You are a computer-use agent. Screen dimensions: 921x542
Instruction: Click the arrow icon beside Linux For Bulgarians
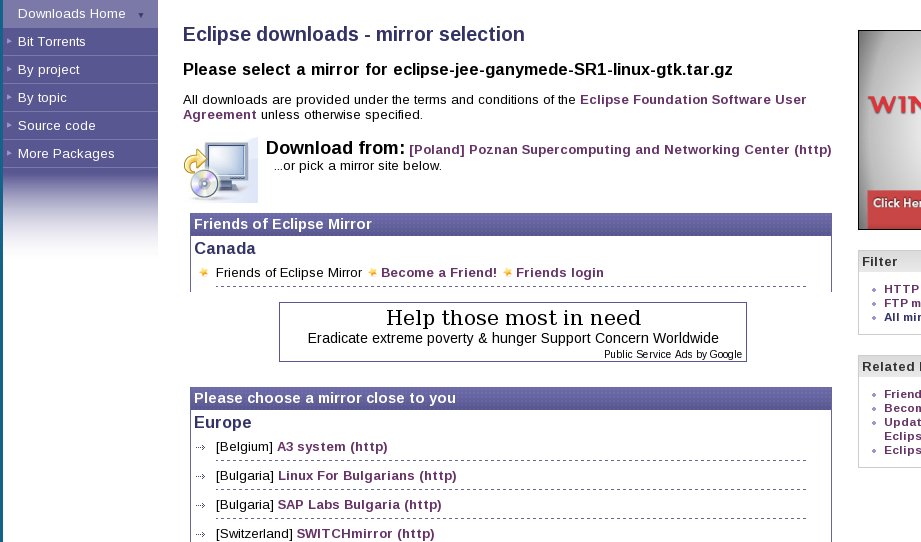tap(201, 476)
